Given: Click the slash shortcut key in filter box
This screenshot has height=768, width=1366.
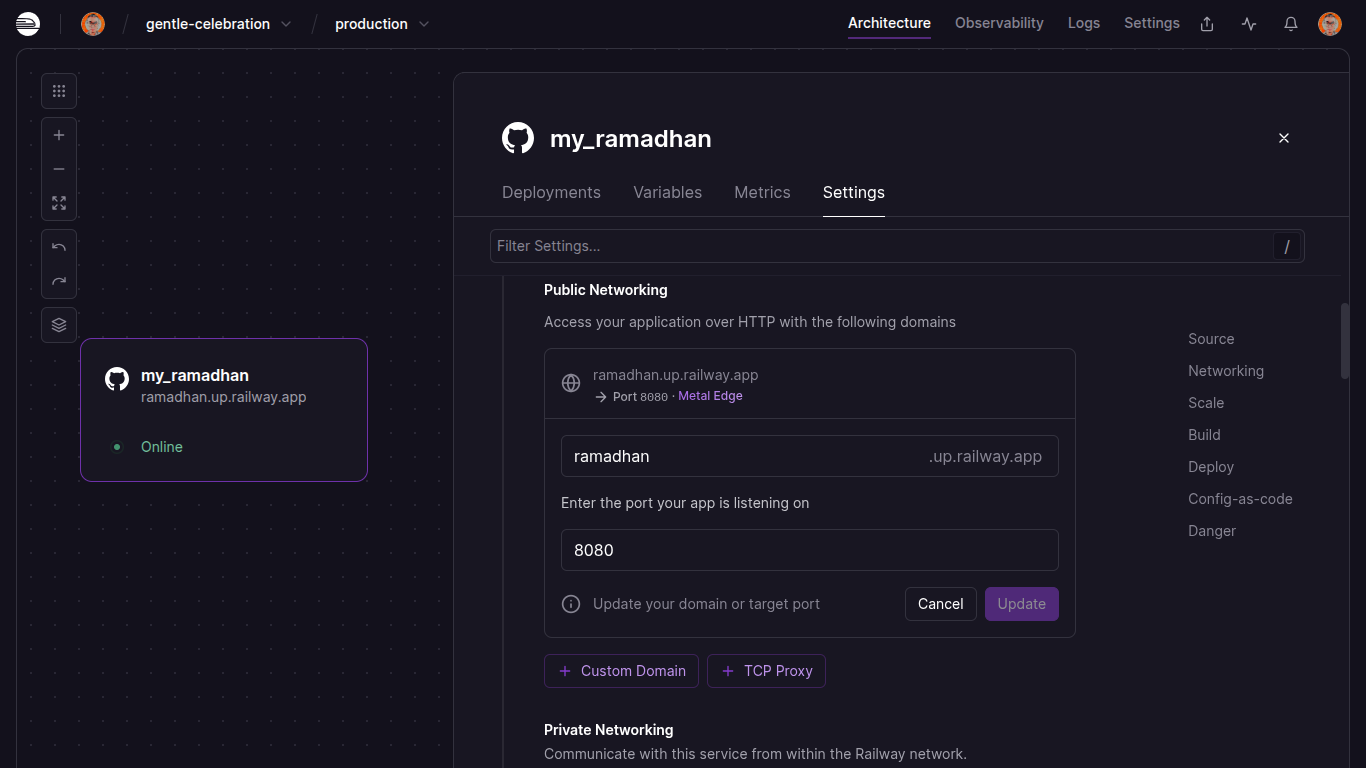Looking at the screenshot, I should coord(1287,246).
